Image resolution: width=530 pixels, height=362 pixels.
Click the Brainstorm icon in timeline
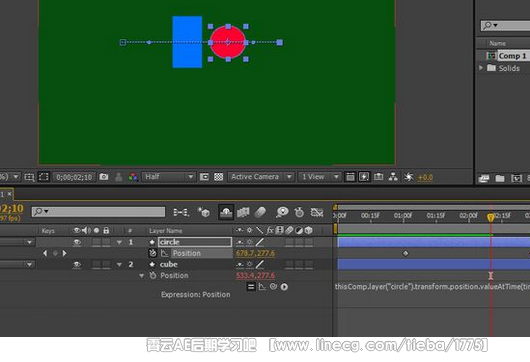282,212
